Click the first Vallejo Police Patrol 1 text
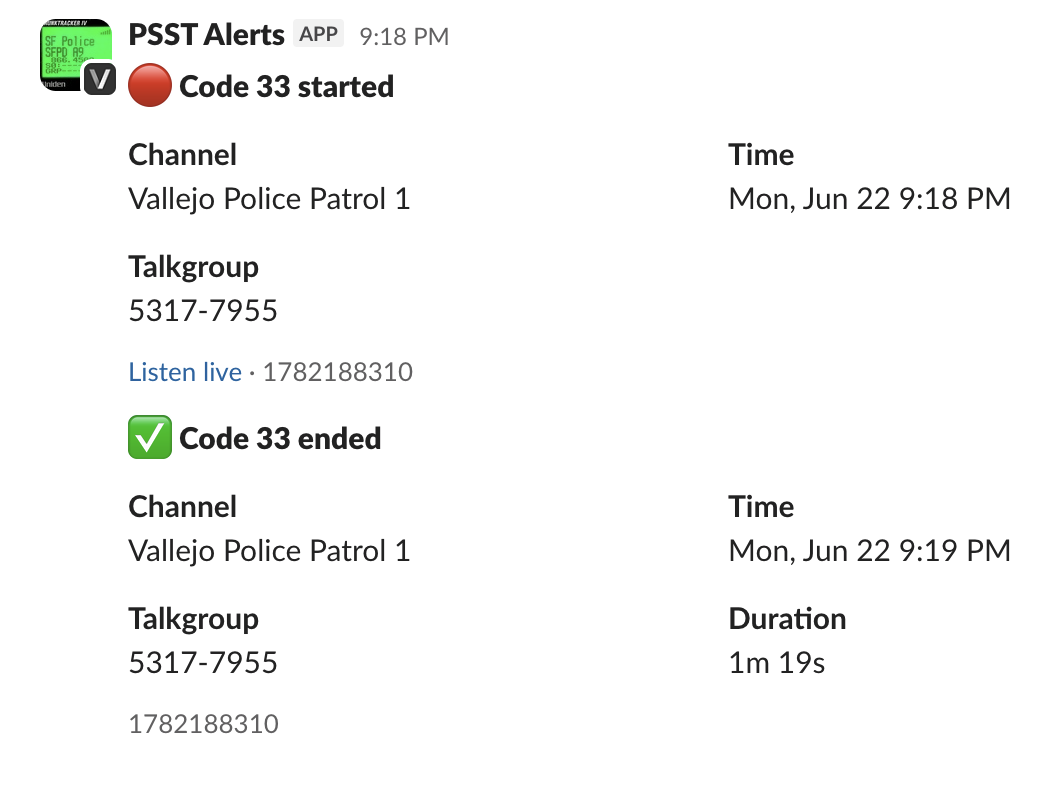The image size is (1064, 788). pos(269,199)
